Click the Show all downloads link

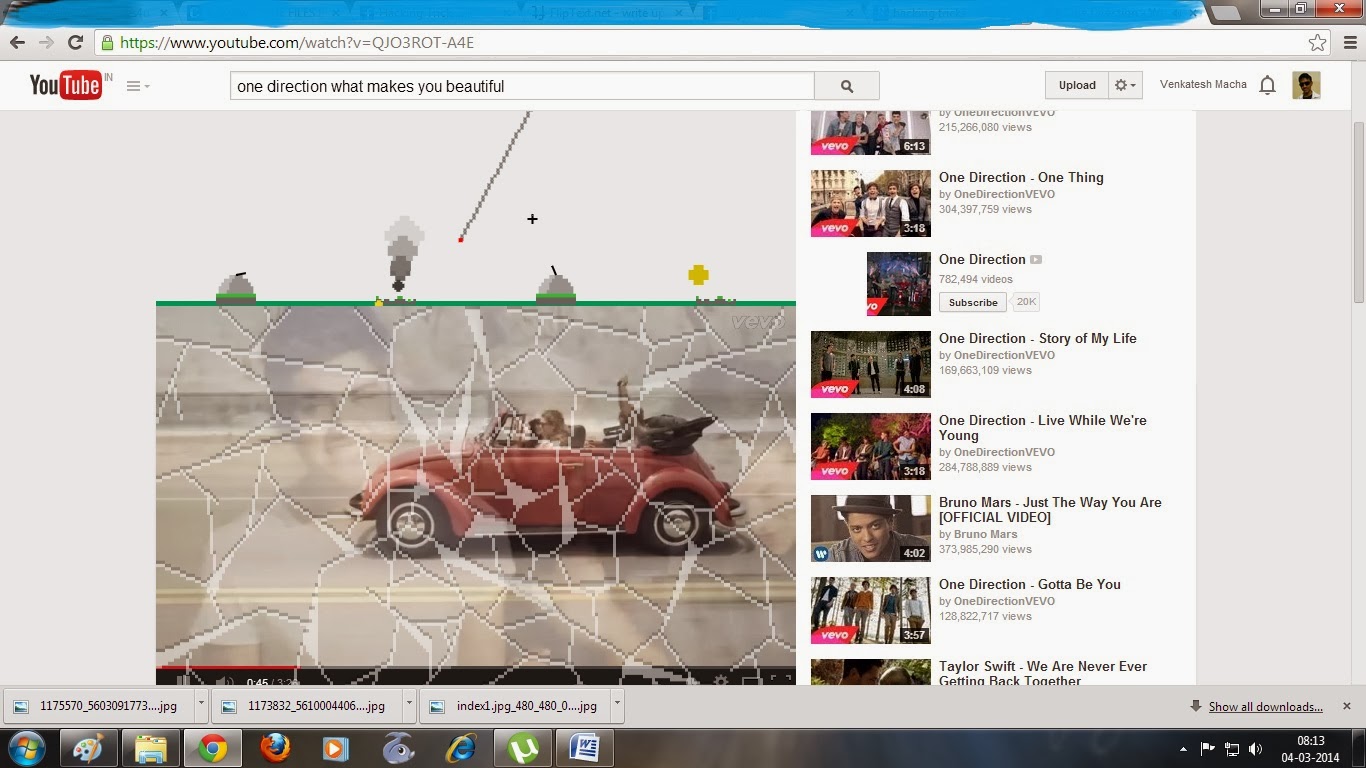coord(1265,706)
